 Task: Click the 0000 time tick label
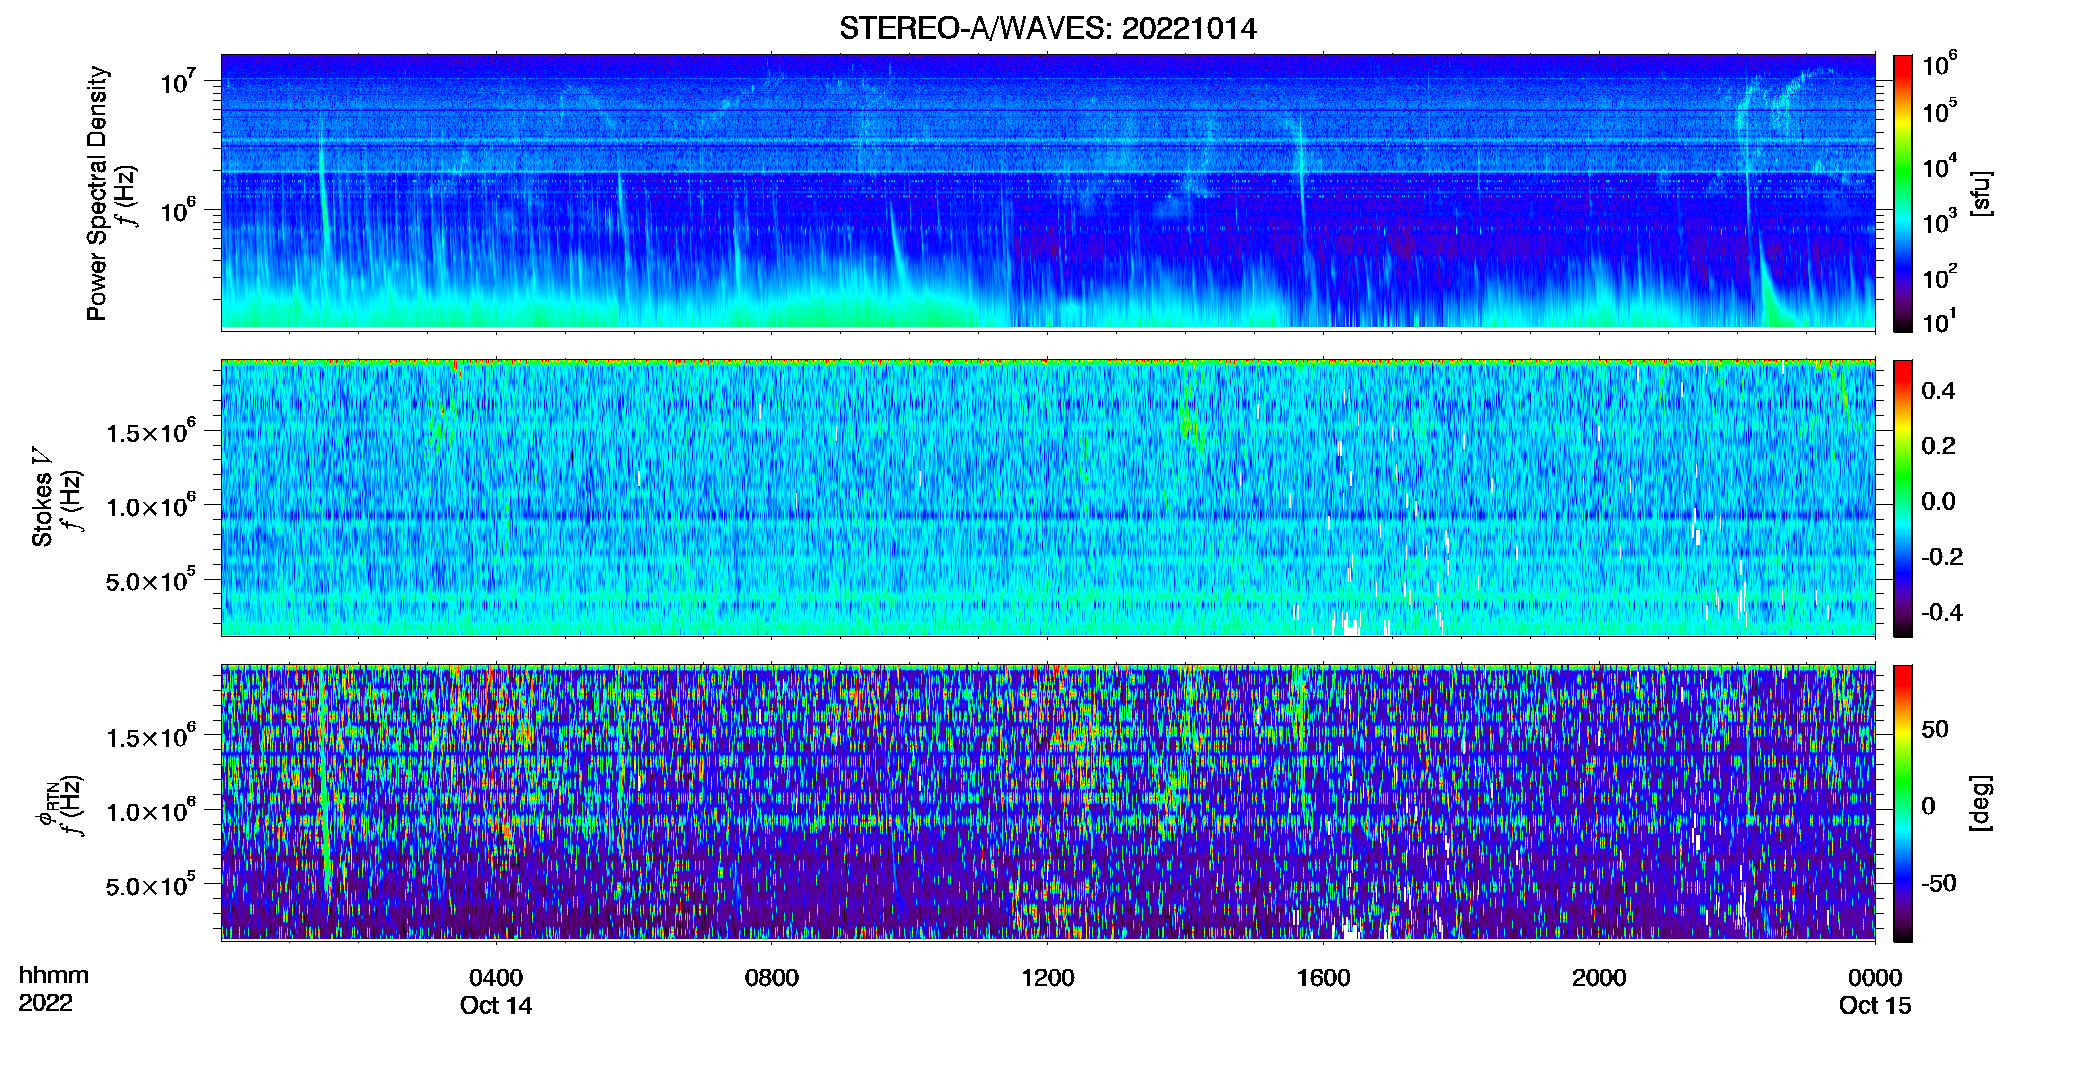click(x=1875, y=977)
